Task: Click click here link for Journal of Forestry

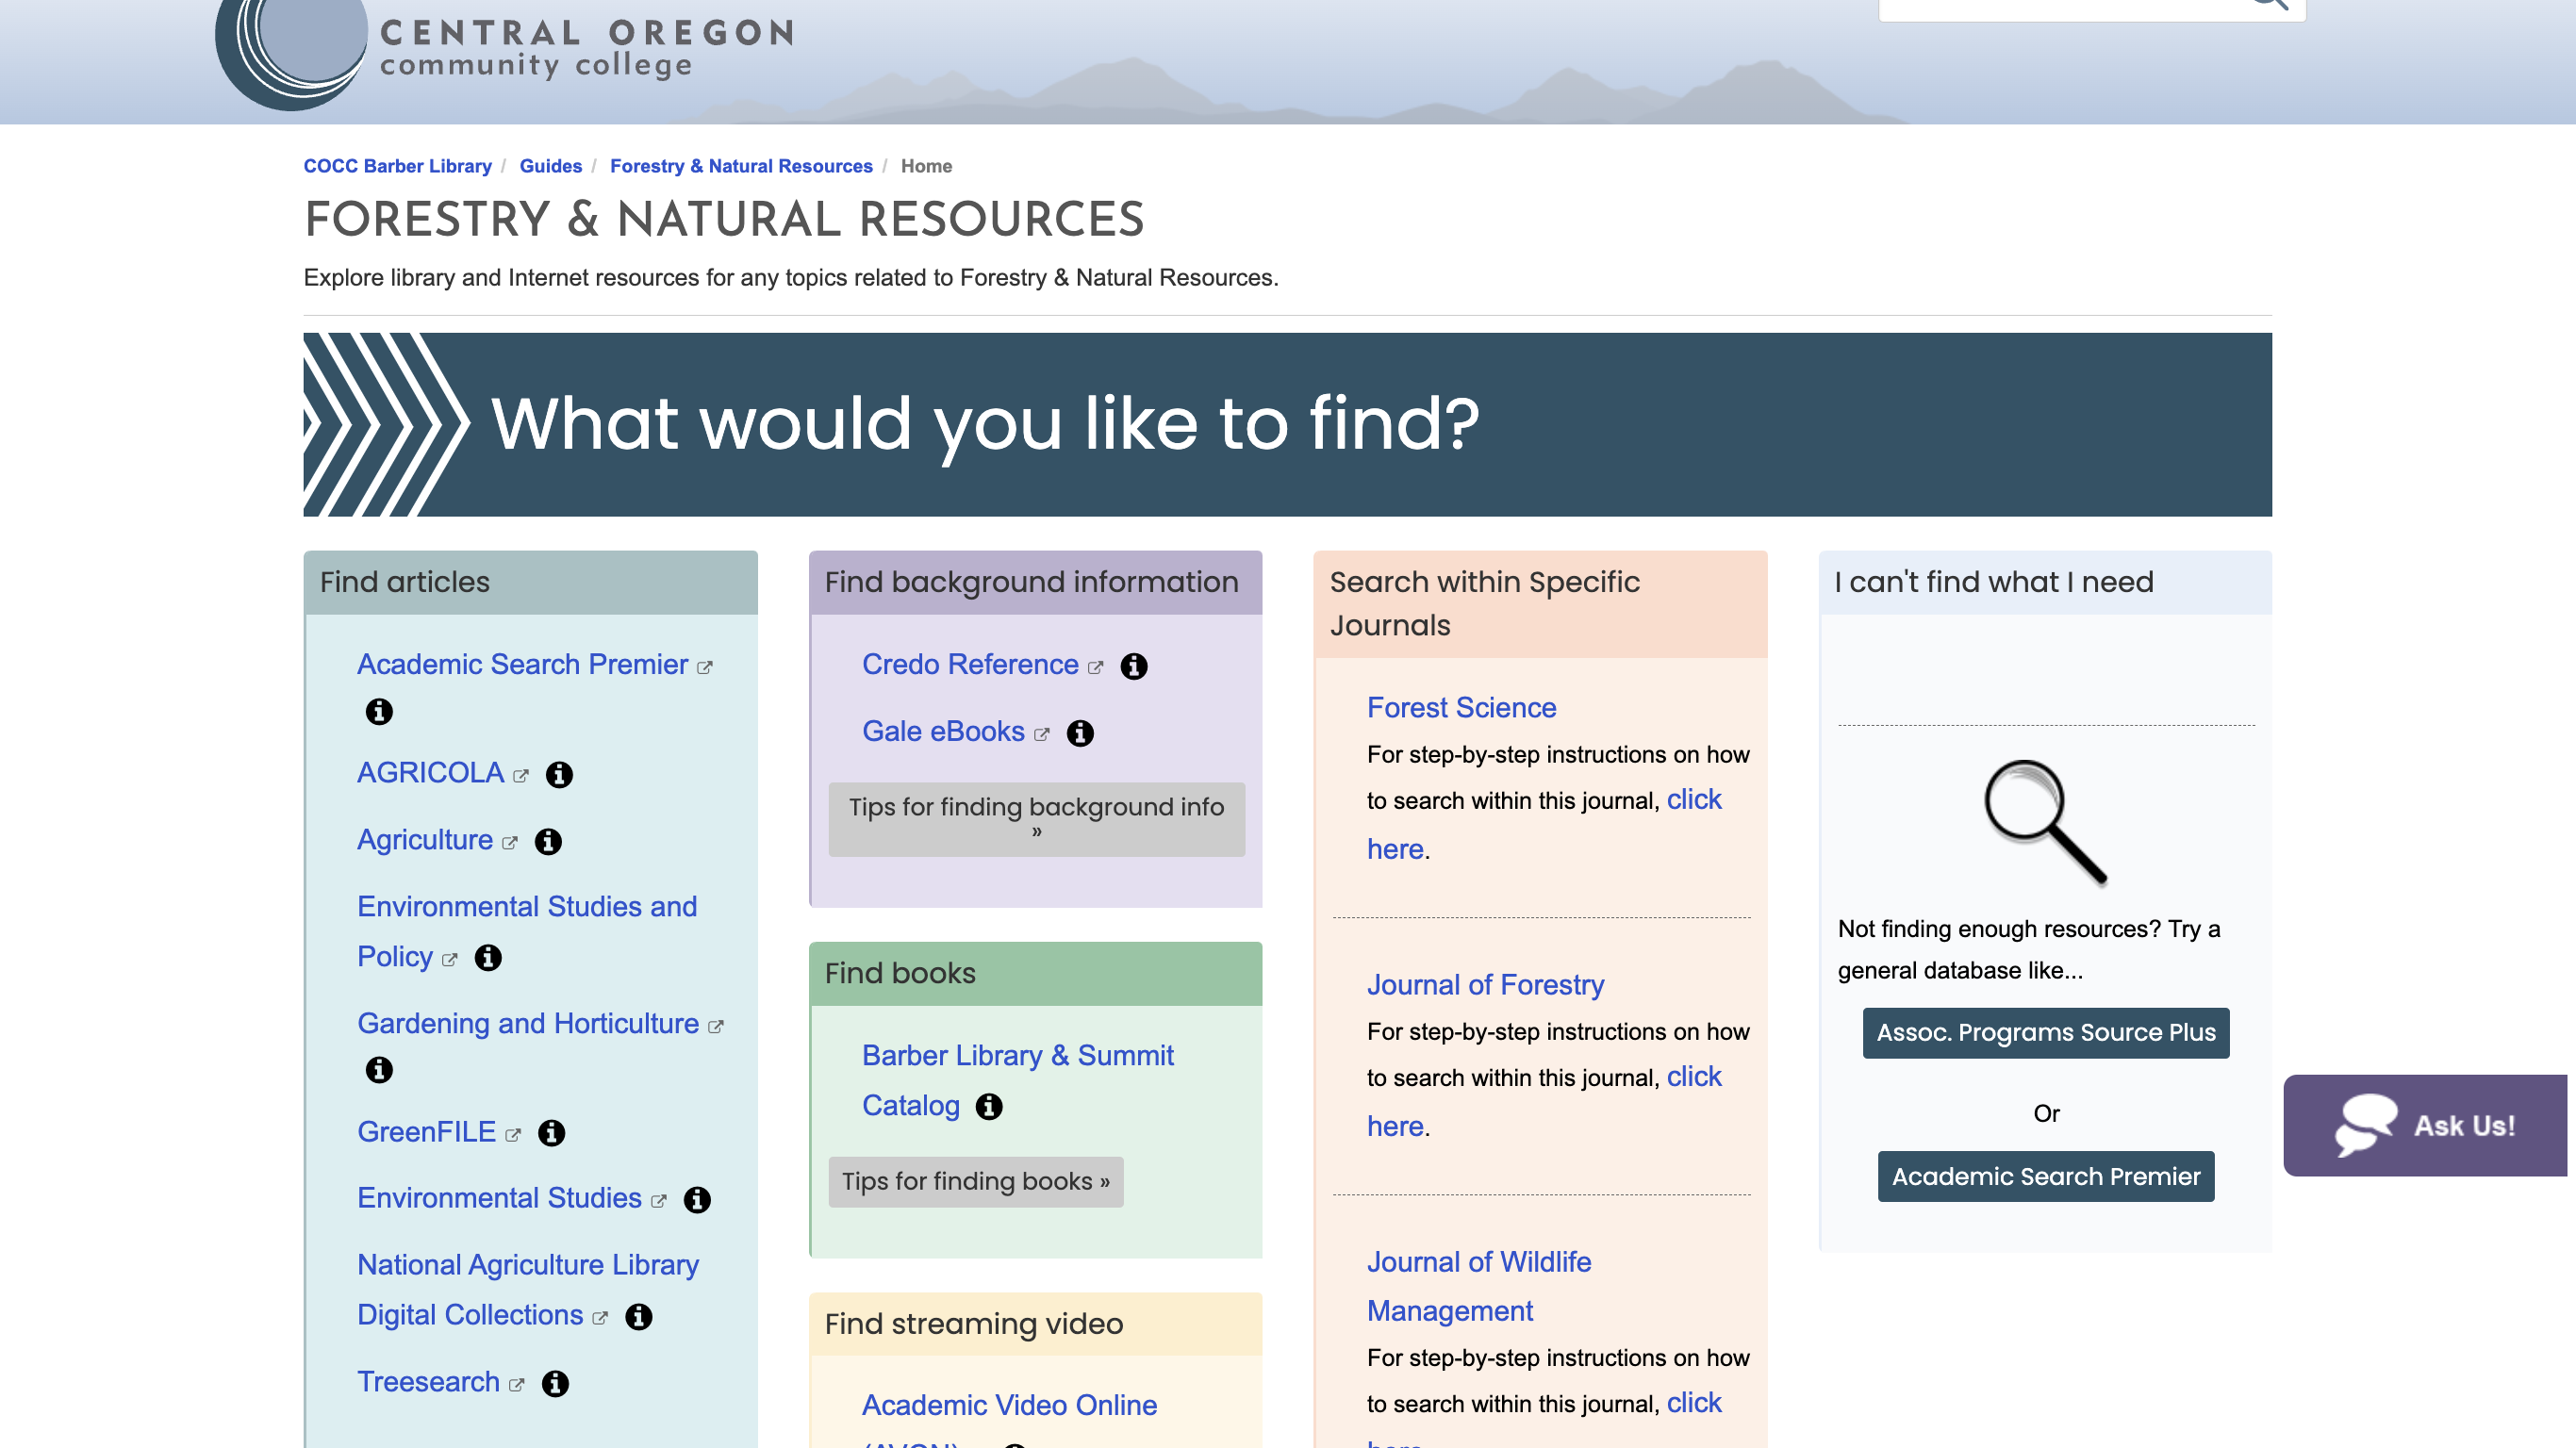Action: pyautogui.click(x=1690, y=1073)
